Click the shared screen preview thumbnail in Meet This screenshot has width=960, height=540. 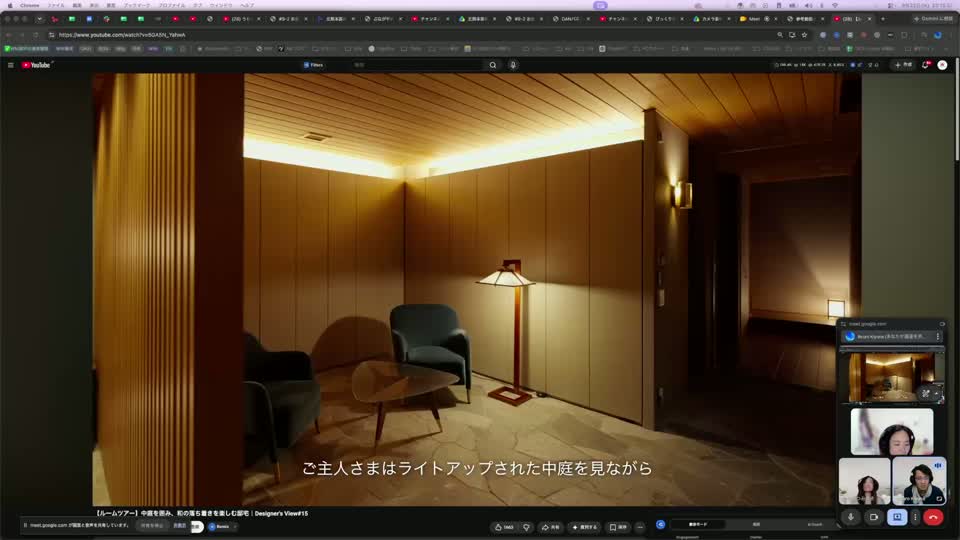891,377
